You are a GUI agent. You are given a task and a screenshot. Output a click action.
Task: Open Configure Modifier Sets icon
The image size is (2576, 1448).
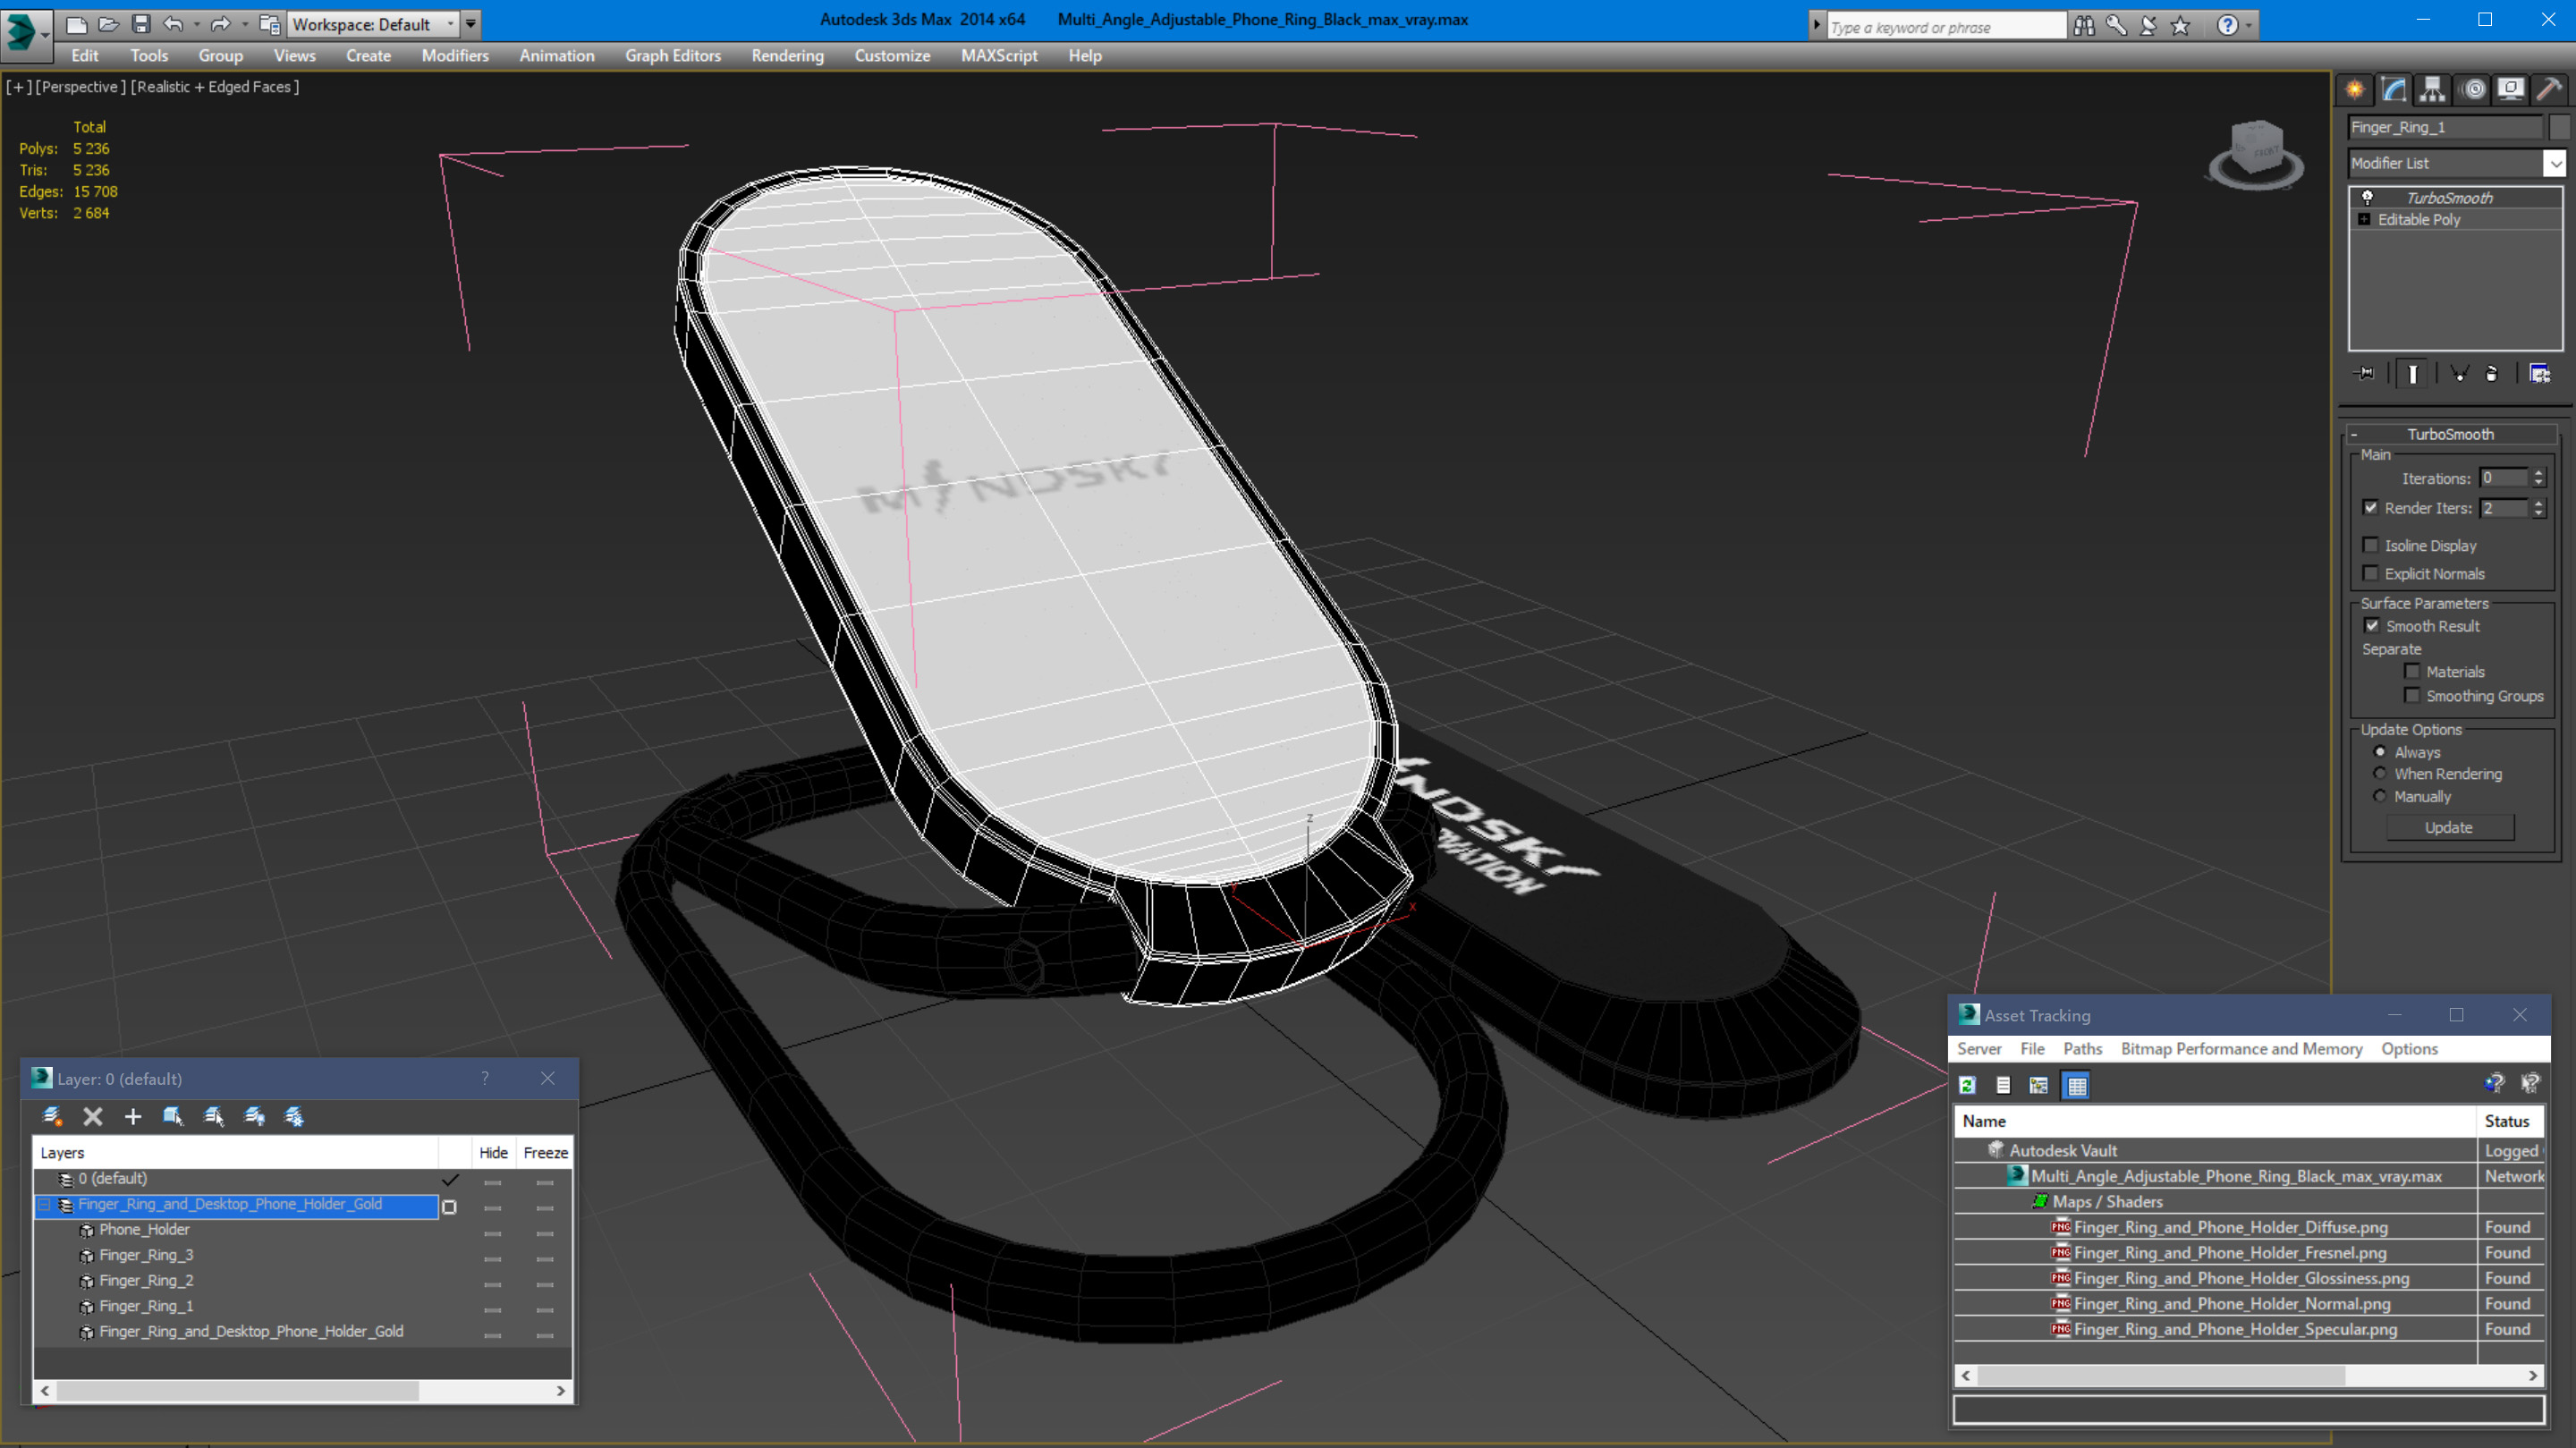click(x=2540, y=373)
